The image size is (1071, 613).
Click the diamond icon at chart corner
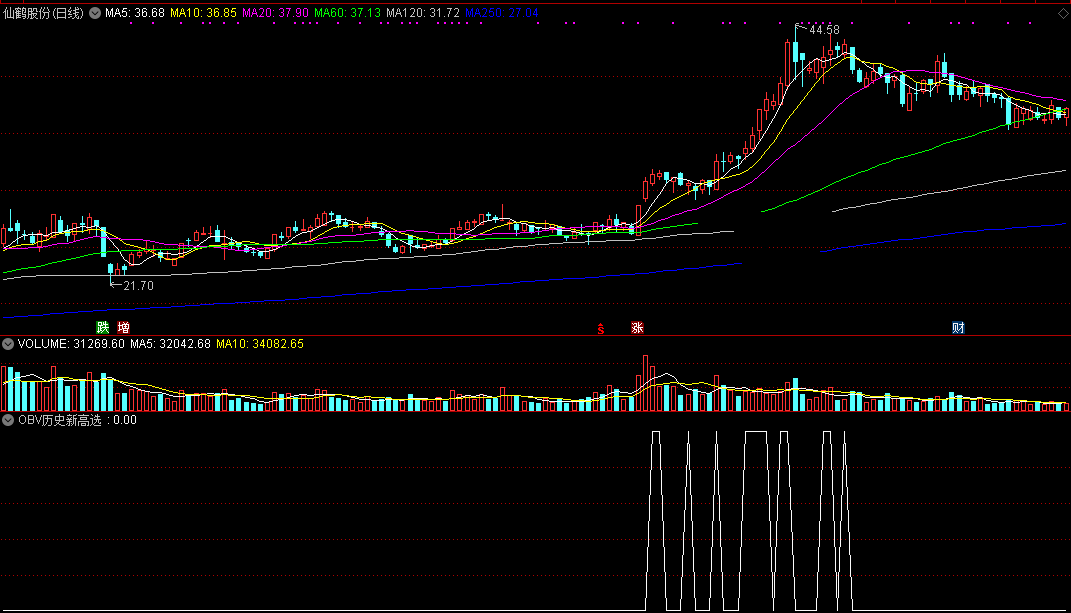coord(1063,14)
